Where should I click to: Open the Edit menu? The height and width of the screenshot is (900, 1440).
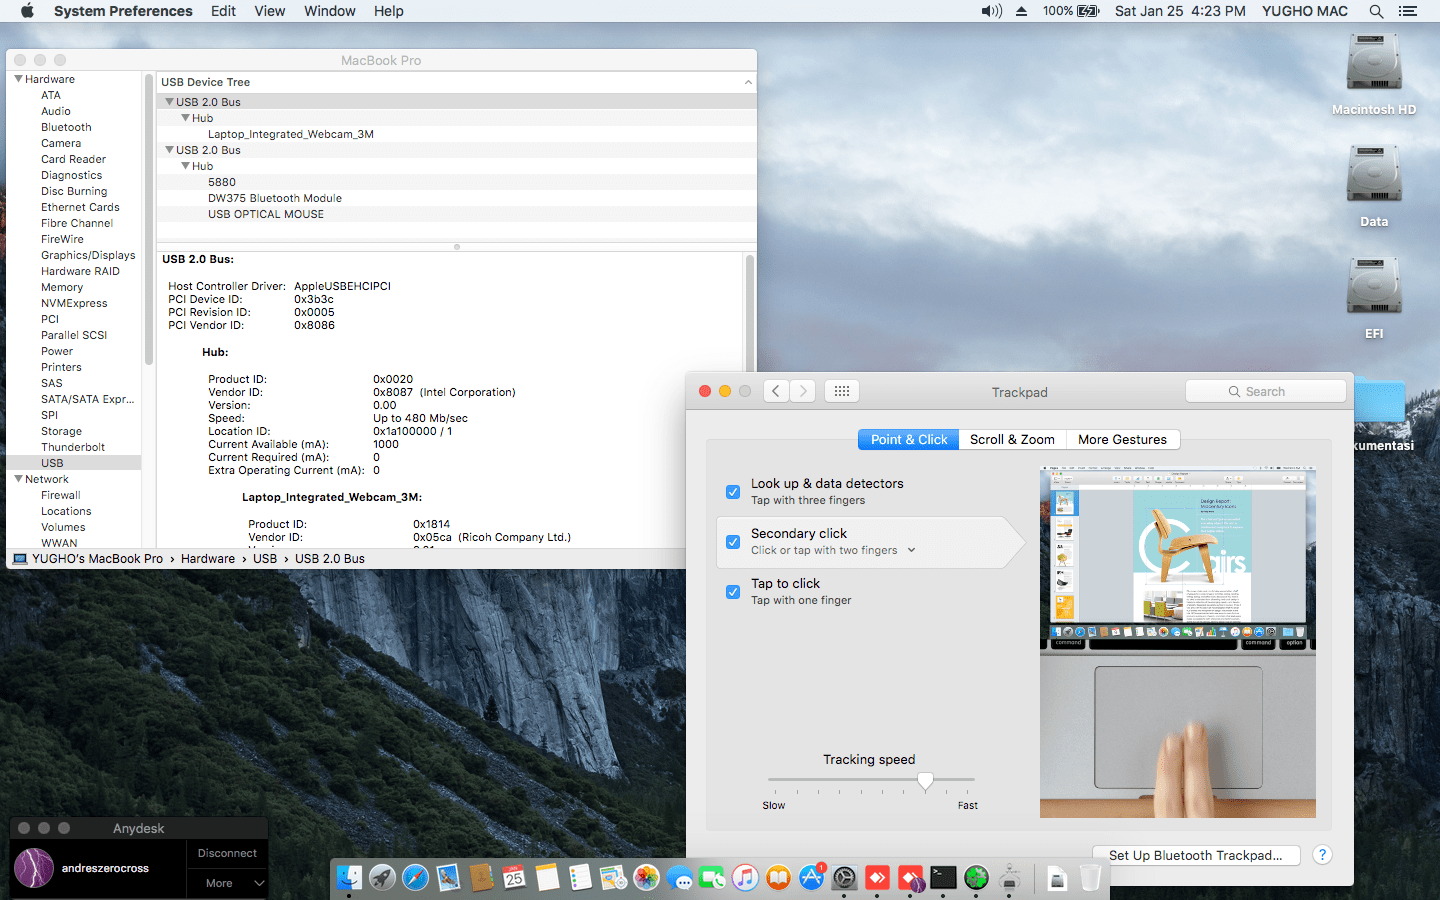tap(223, 11)
